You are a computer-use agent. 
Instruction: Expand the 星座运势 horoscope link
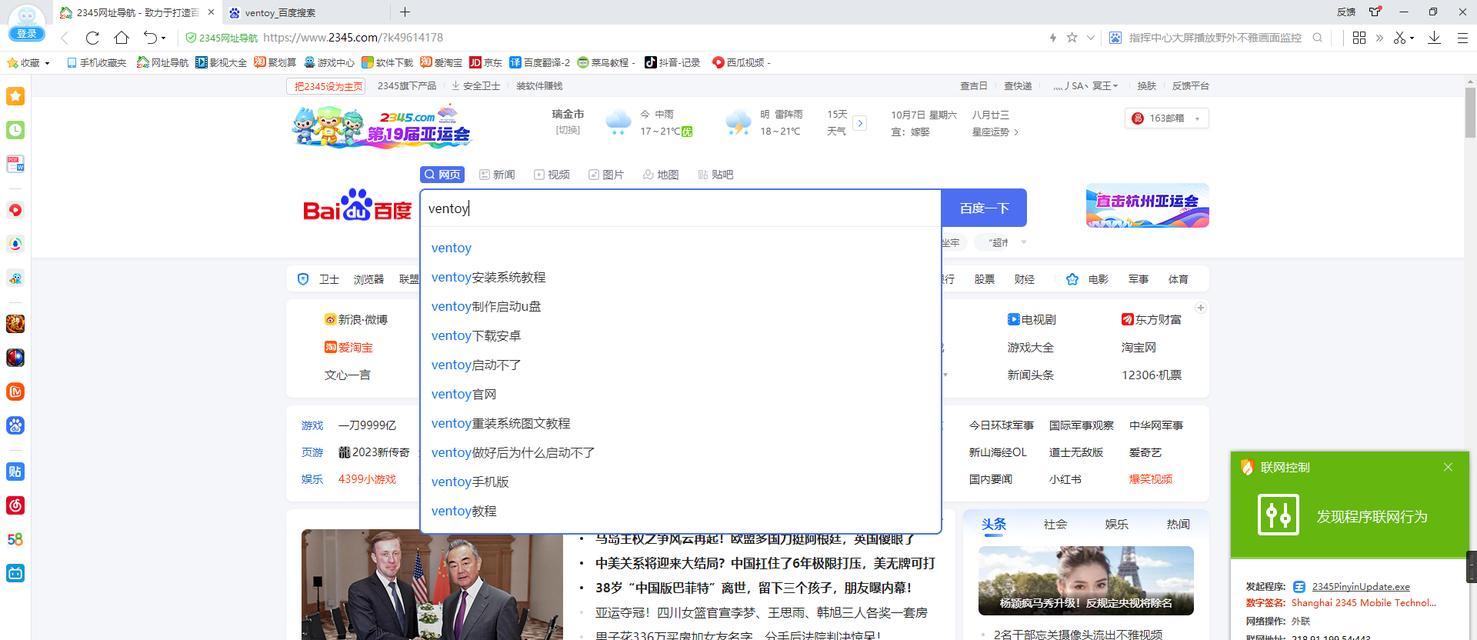tap(995, 132)
